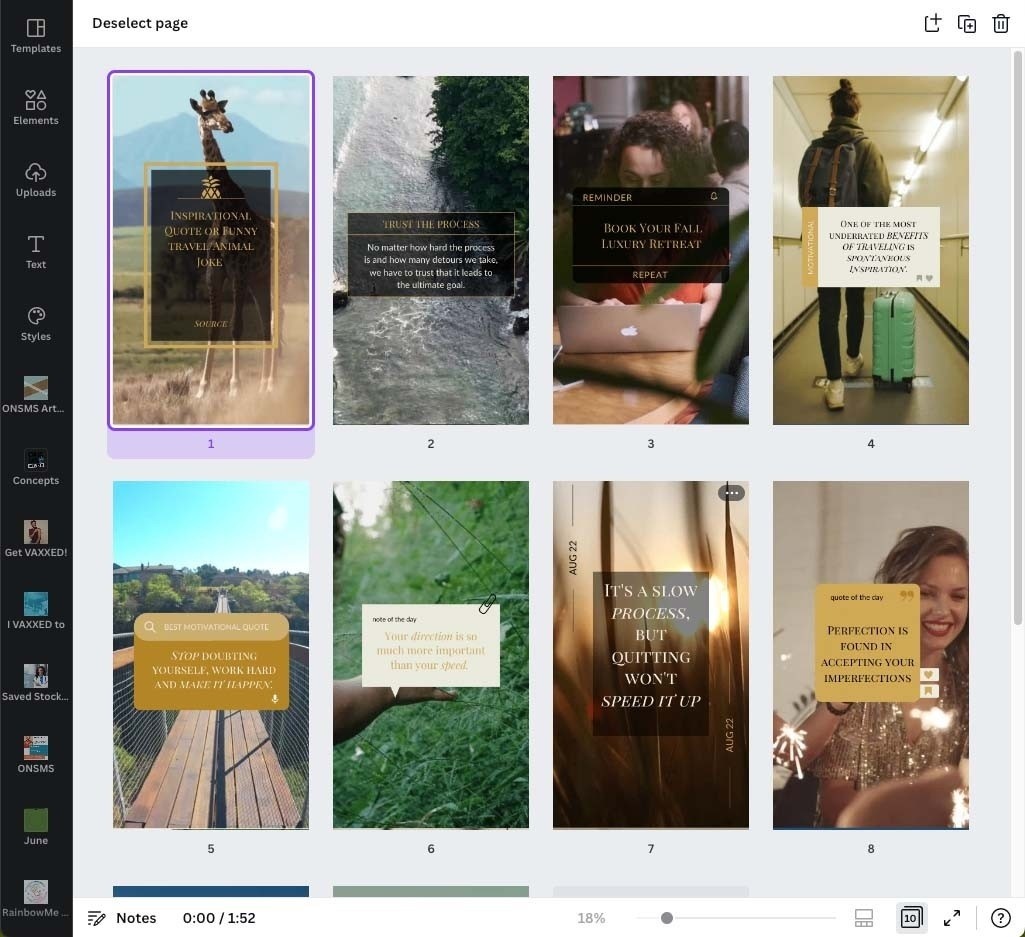Enter fullscreen presentation mode
This screenshot has height=937, width=1025.
coord(952,918)
